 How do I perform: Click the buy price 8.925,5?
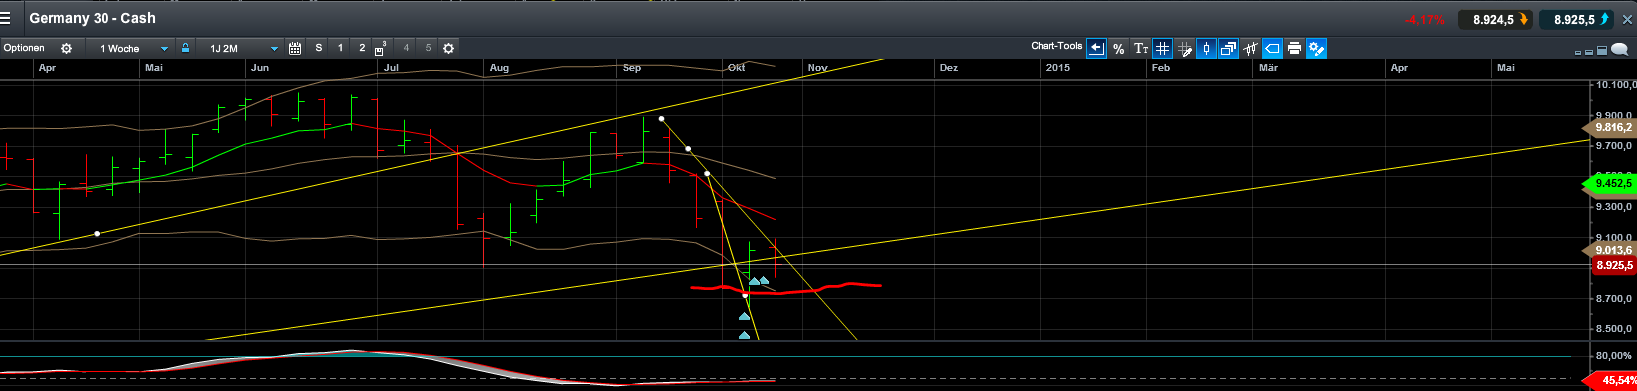[x=1576, y=19]
